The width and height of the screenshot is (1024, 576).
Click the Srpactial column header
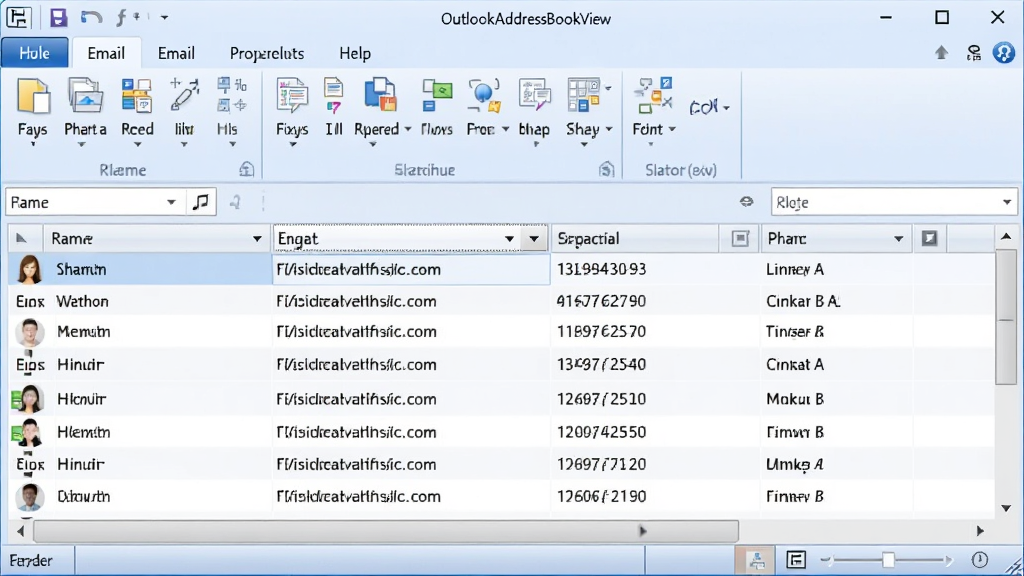[635, 238]
